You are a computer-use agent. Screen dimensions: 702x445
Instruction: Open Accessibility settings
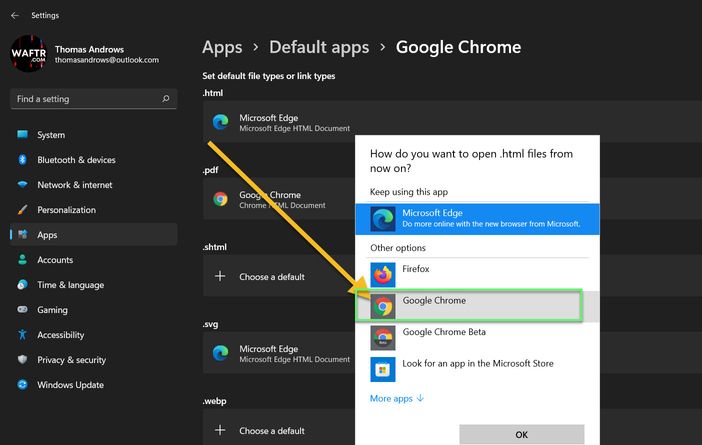click(94, 335)
